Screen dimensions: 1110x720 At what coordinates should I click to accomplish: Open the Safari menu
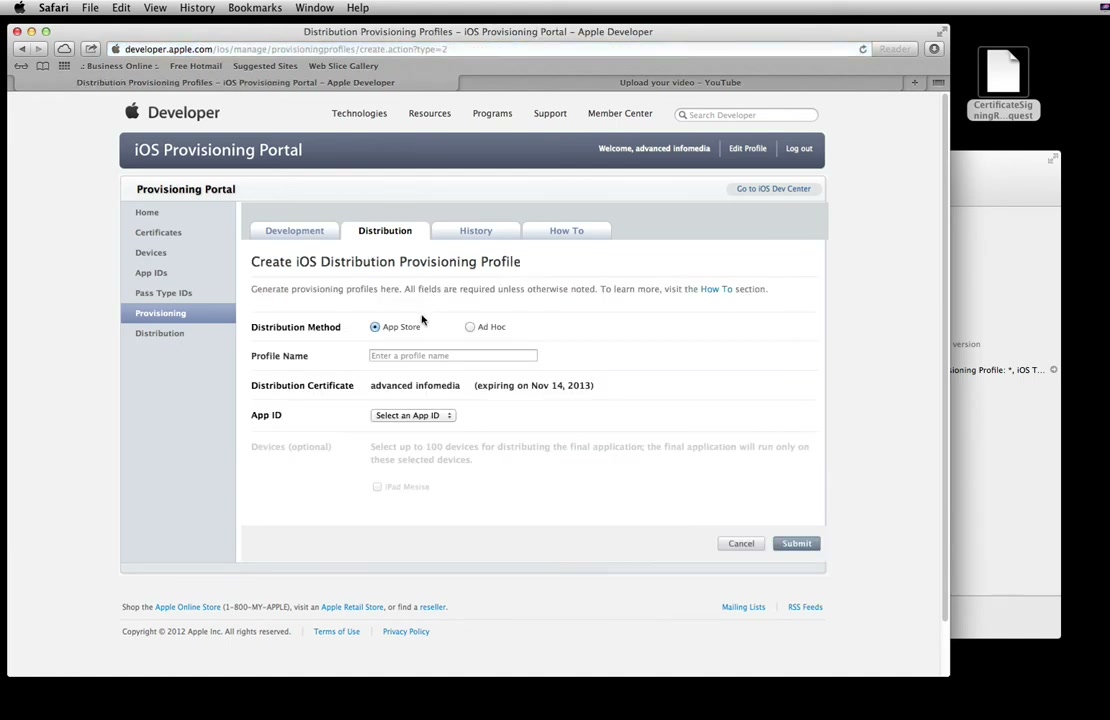(x=54, y=8)
